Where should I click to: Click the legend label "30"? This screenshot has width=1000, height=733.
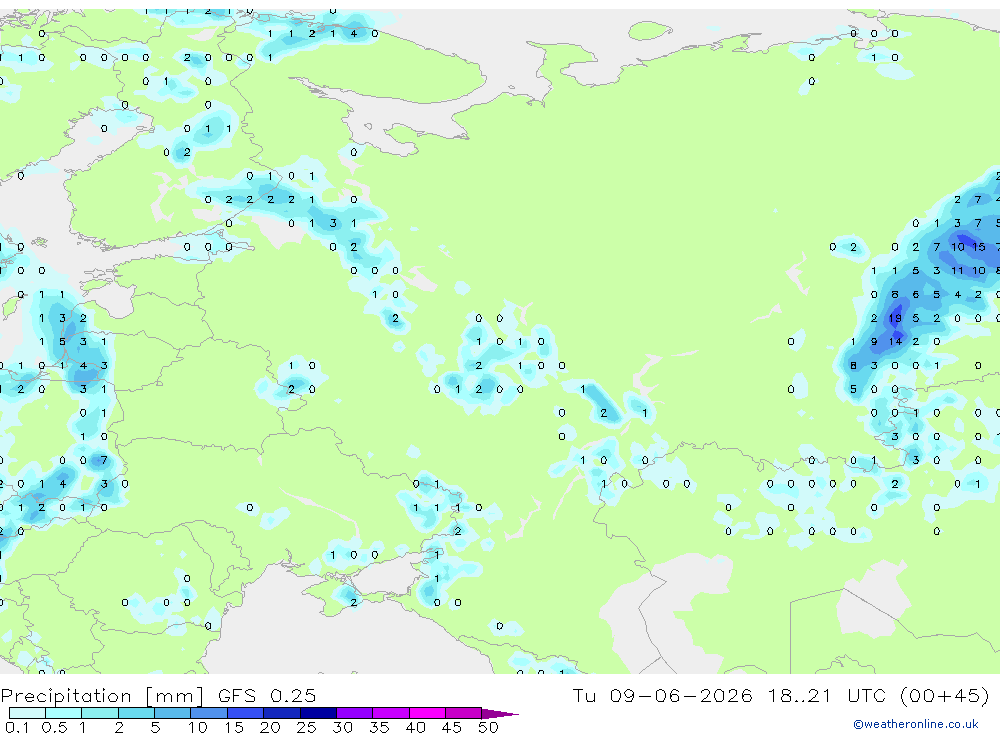[x=342, y=727]
